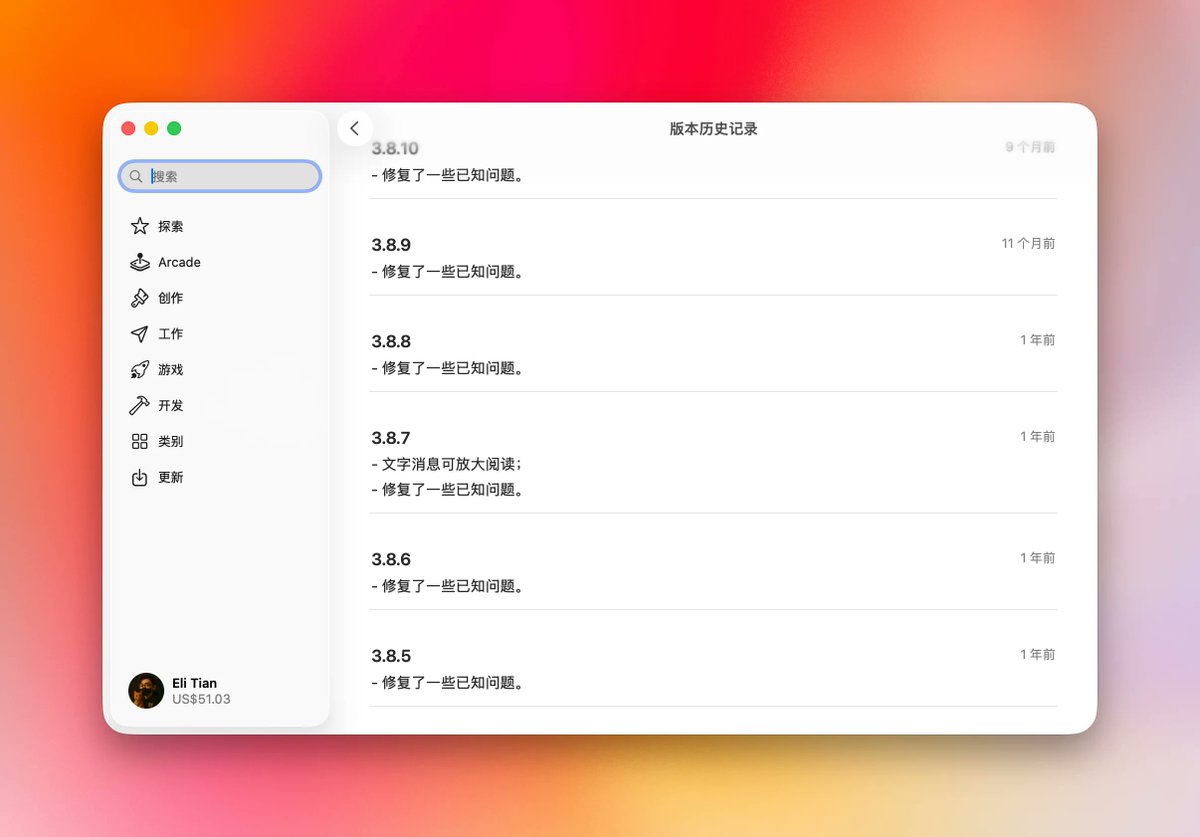
Task: Select the 工作 (Work) paper plane icon
Action: (138, 333)
